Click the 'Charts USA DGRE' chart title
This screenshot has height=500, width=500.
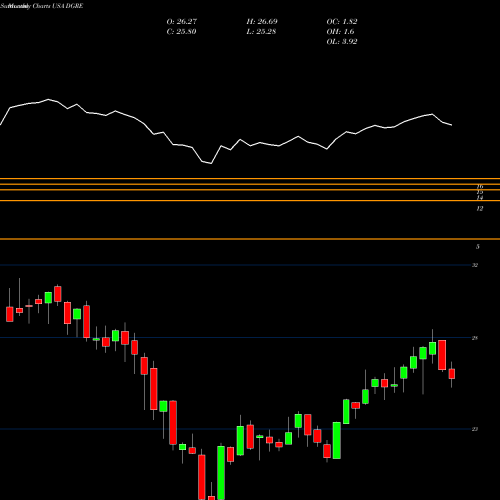58,6
